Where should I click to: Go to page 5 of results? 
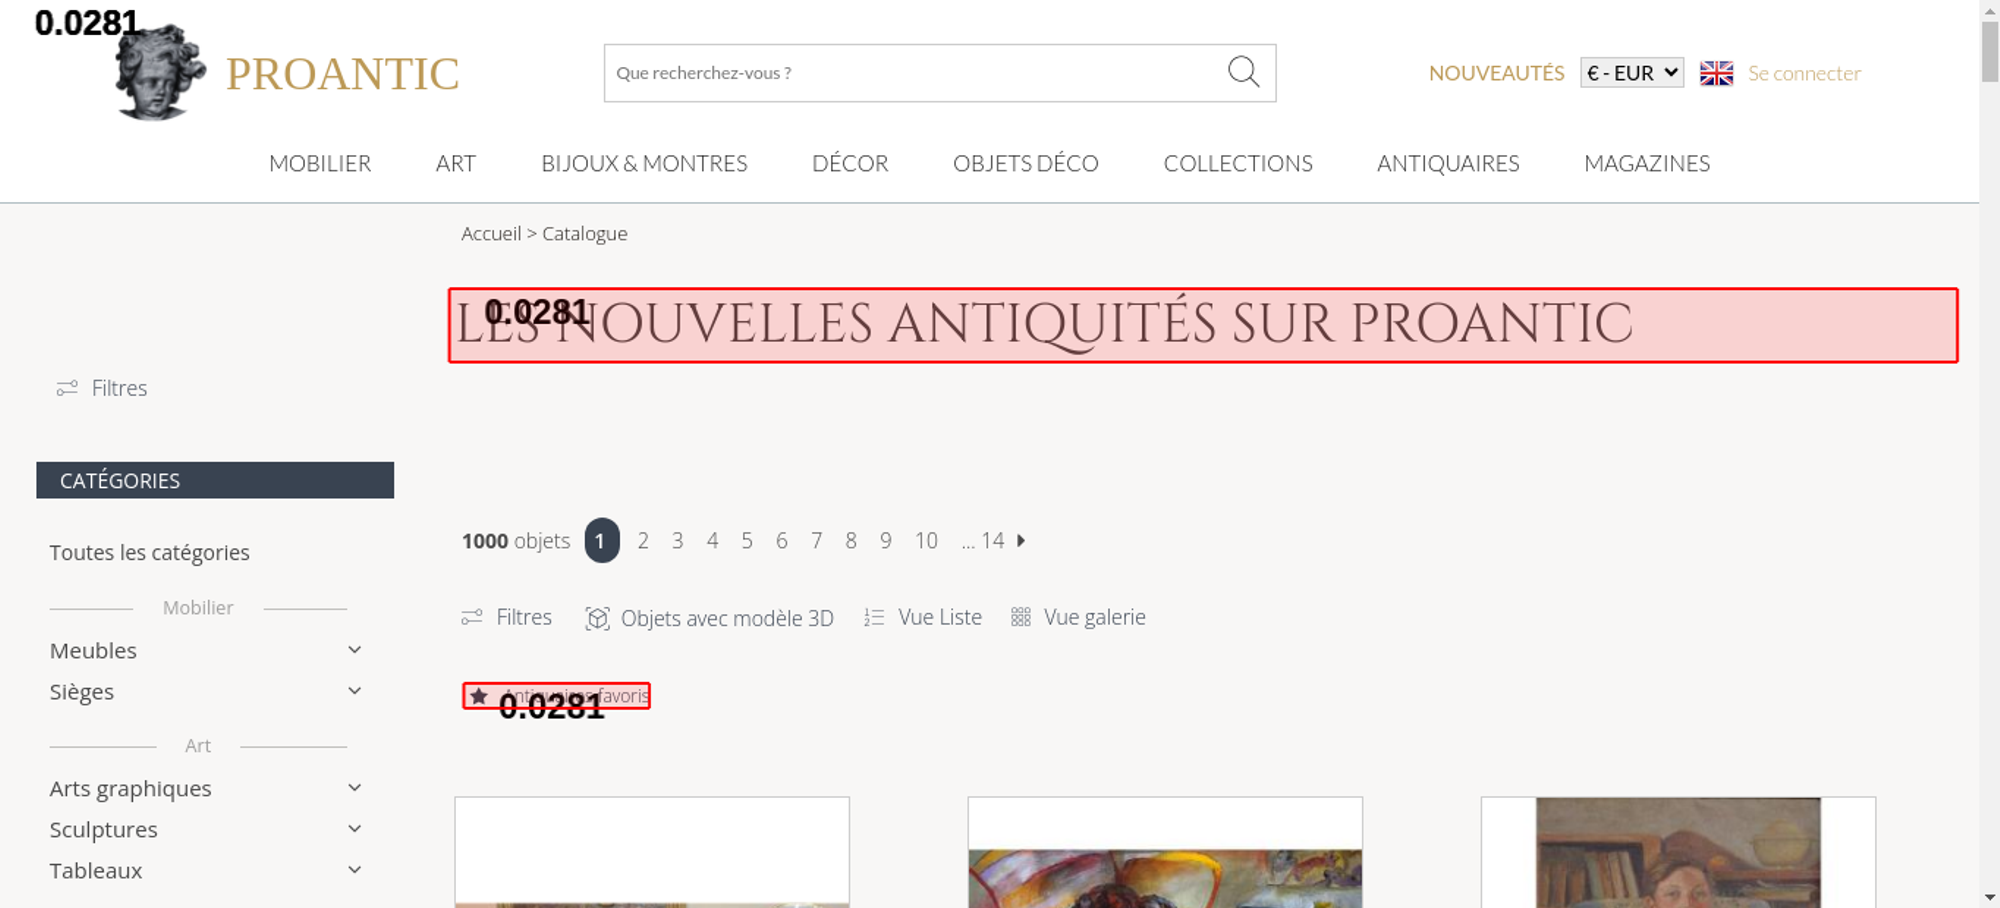[x=747, y=540]
